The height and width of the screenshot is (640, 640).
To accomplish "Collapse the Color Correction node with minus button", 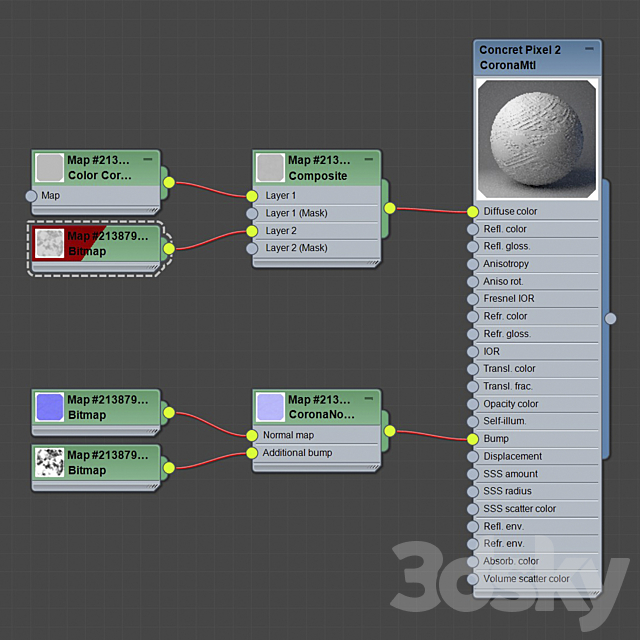I will [x=148, y=159].
